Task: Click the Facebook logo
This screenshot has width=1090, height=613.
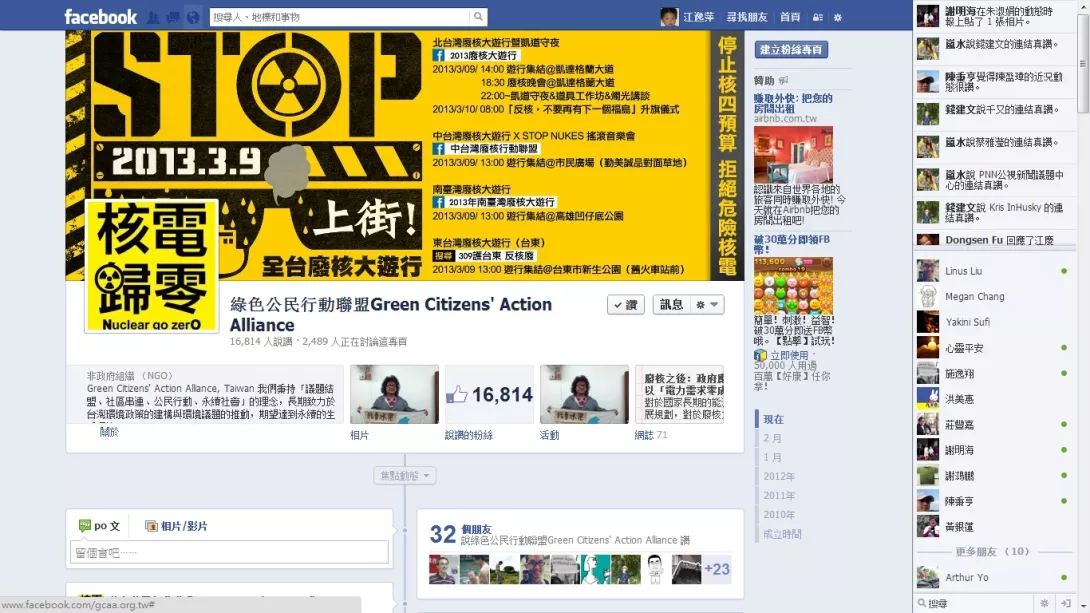Action: (x=101, y=17)
